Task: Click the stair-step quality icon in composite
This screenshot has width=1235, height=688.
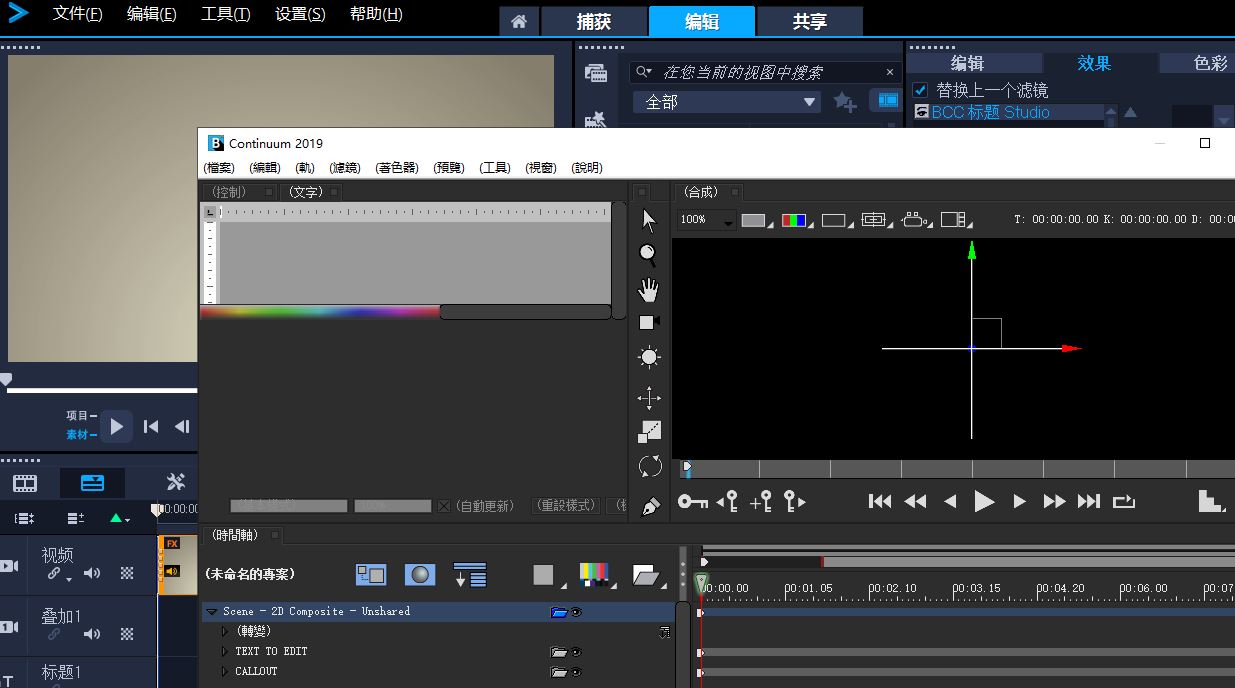Action: [1211, 501]
